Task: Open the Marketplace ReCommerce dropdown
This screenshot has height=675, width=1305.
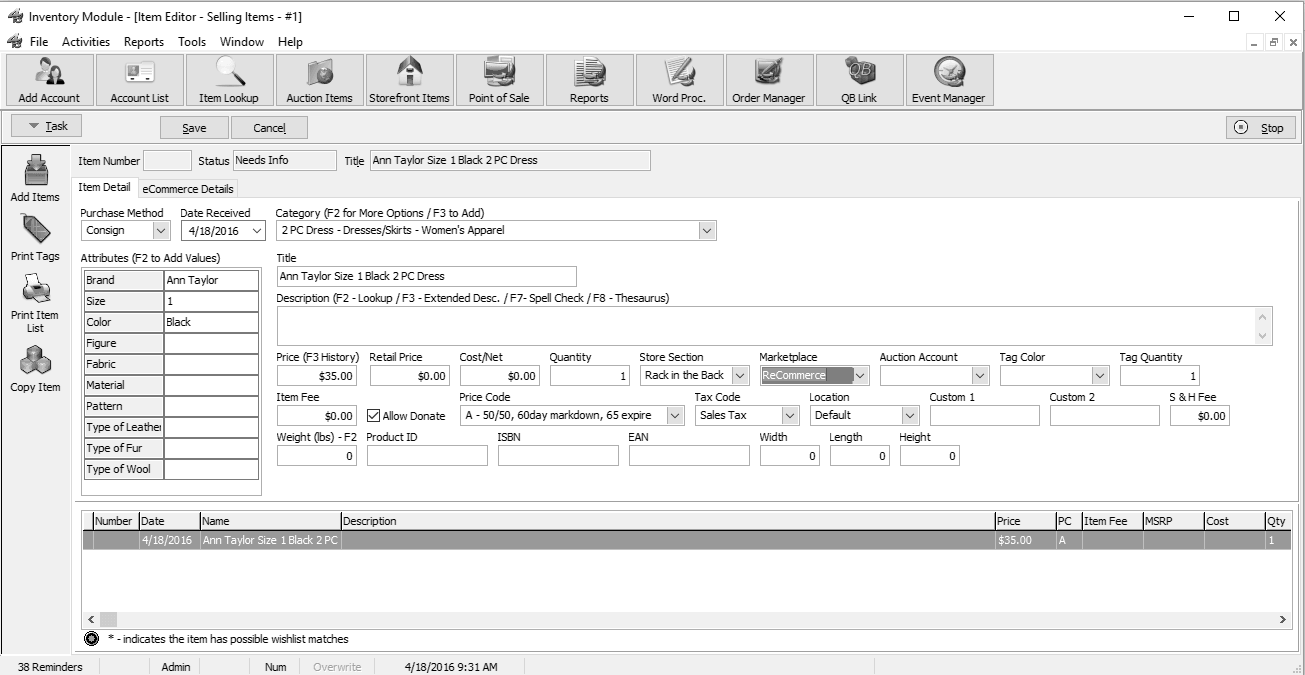Action: [x=860, y=376]
